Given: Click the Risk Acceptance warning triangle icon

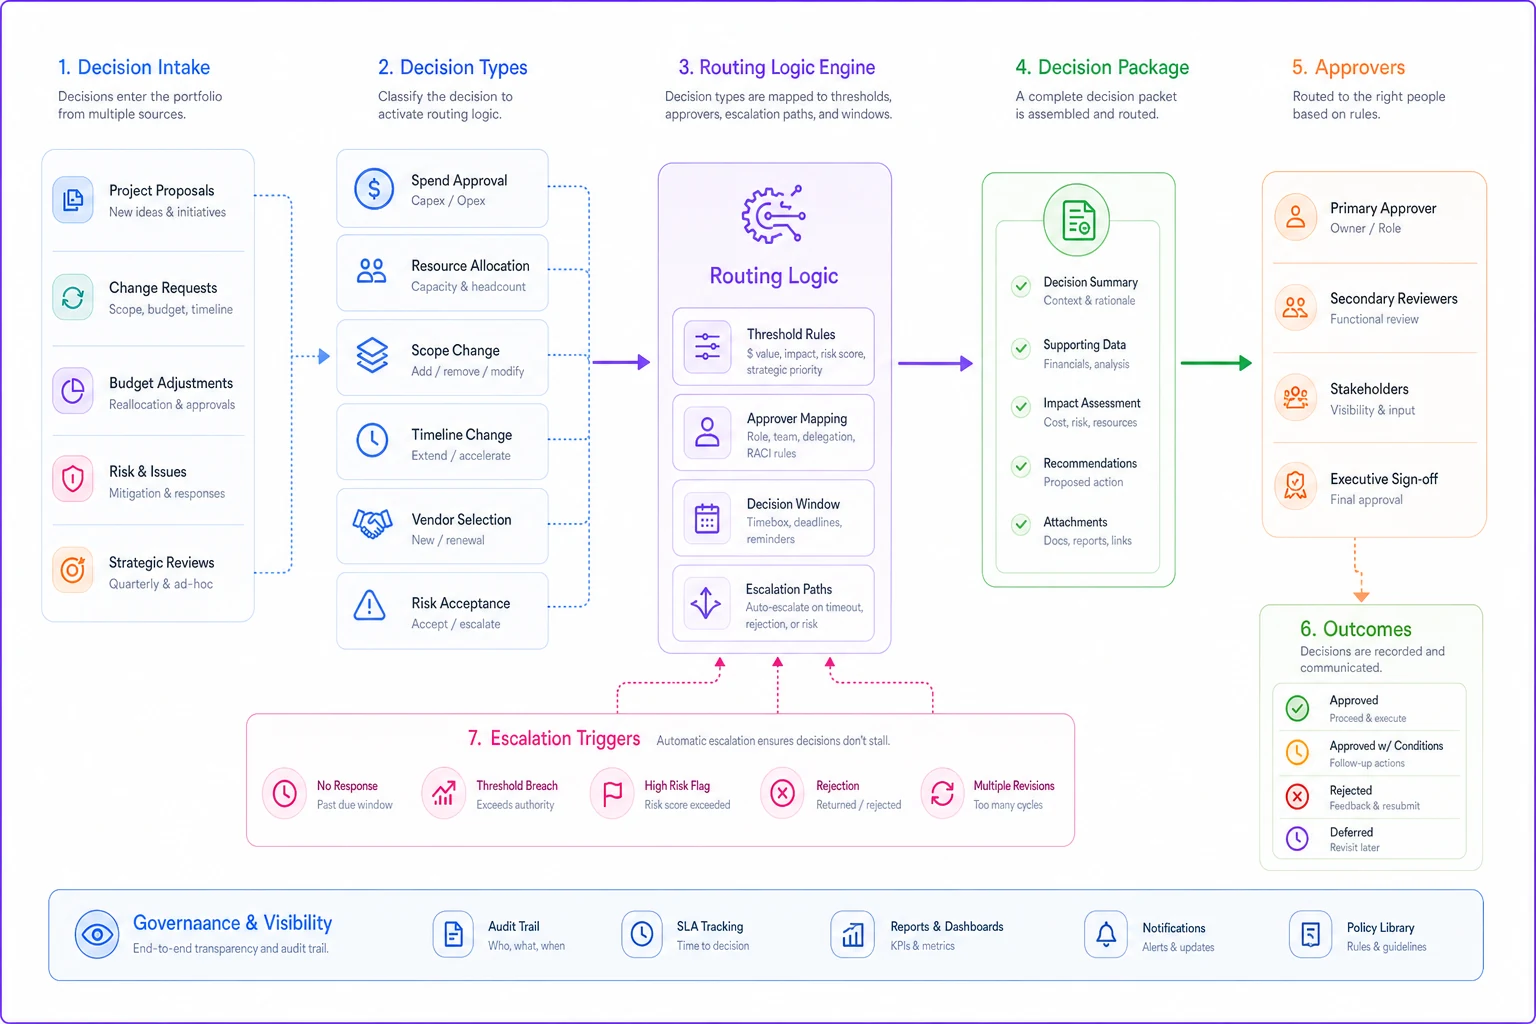Looking at the screenshot, I should click(370, 606).
